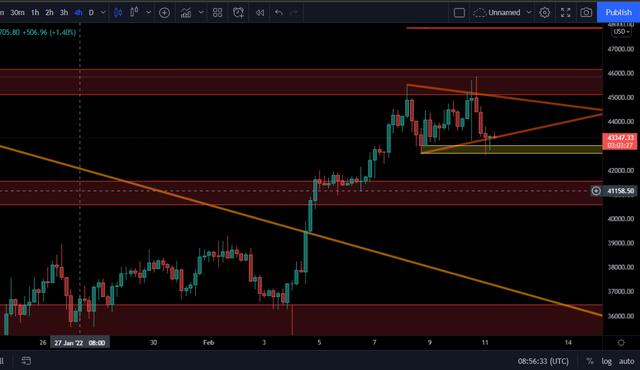
Task: Open chart settings gear icon
Action: point(544,13)
